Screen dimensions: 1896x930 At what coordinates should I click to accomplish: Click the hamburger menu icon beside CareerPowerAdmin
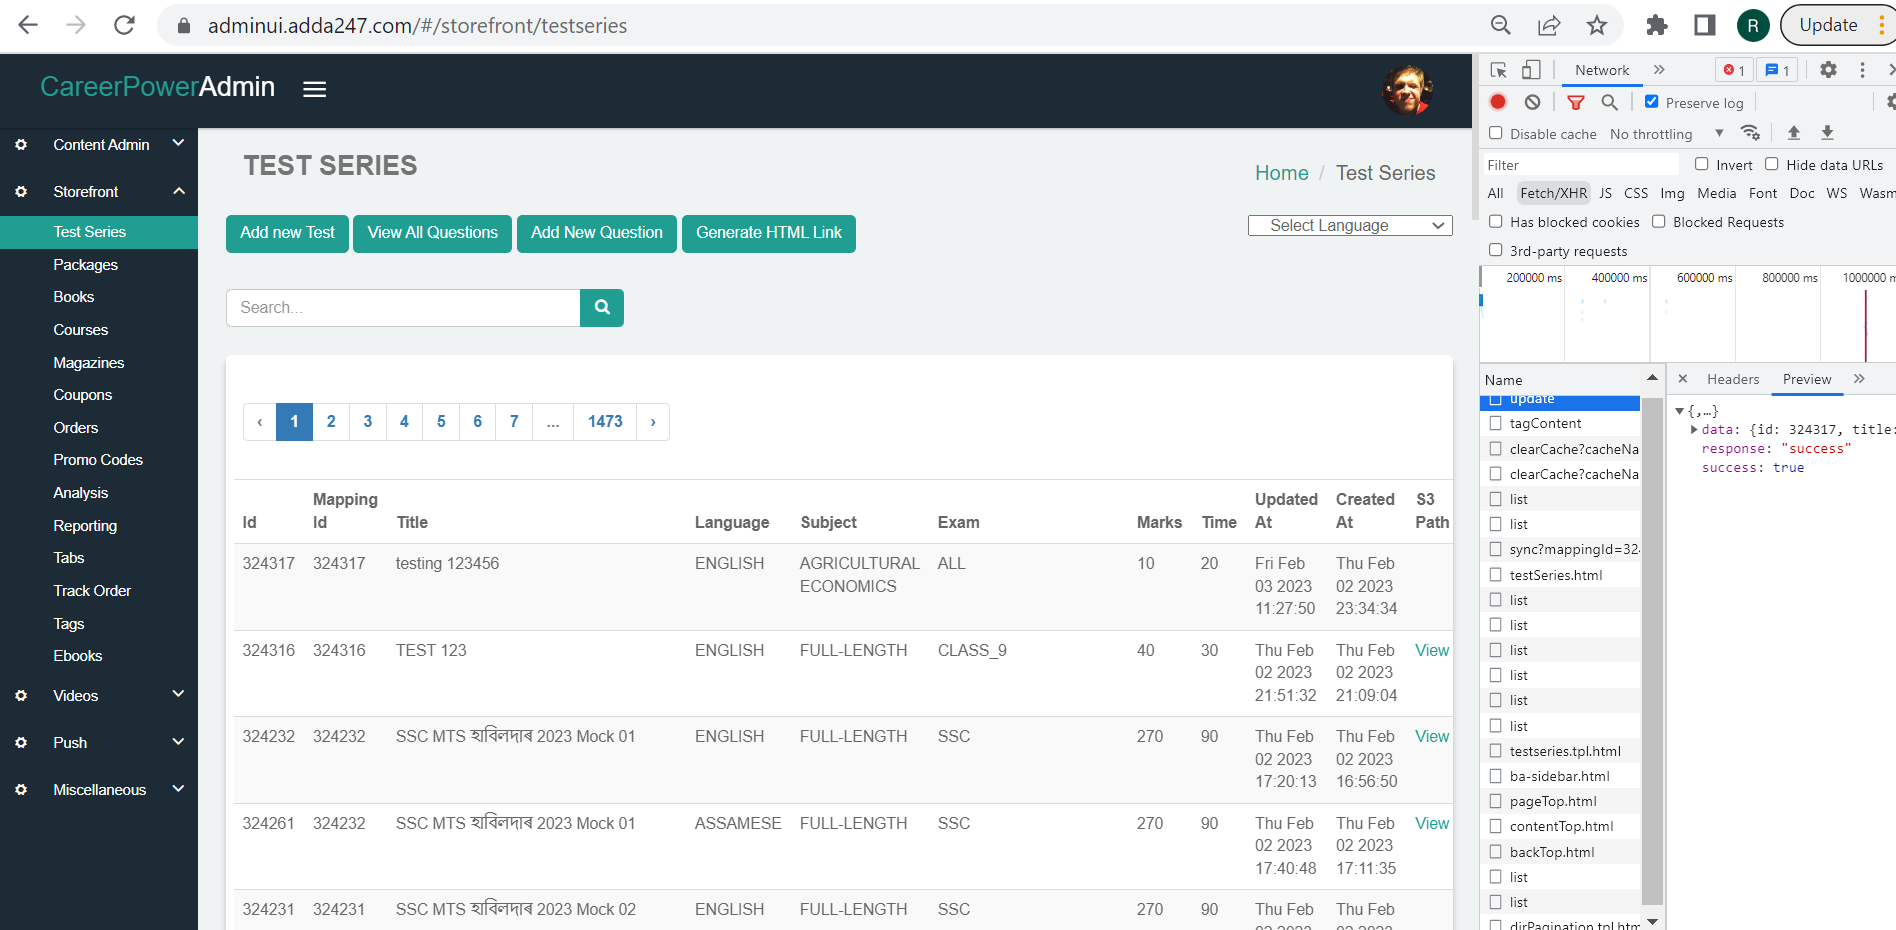(314, 89)
